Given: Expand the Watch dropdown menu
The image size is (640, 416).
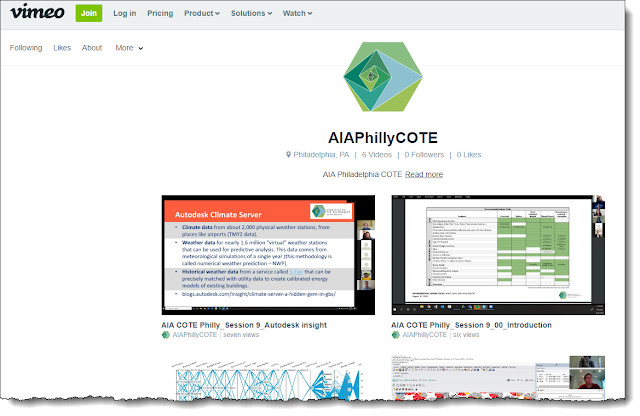Looking at the screenshot, I should [x=297, y=13].
